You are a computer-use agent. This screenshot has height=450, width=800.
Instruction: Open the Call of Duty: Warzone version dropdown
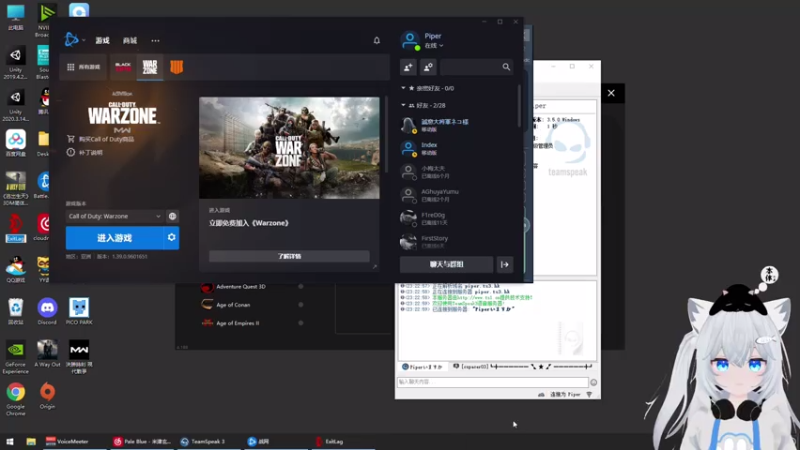pyautogui.click(x=114, y=216)
